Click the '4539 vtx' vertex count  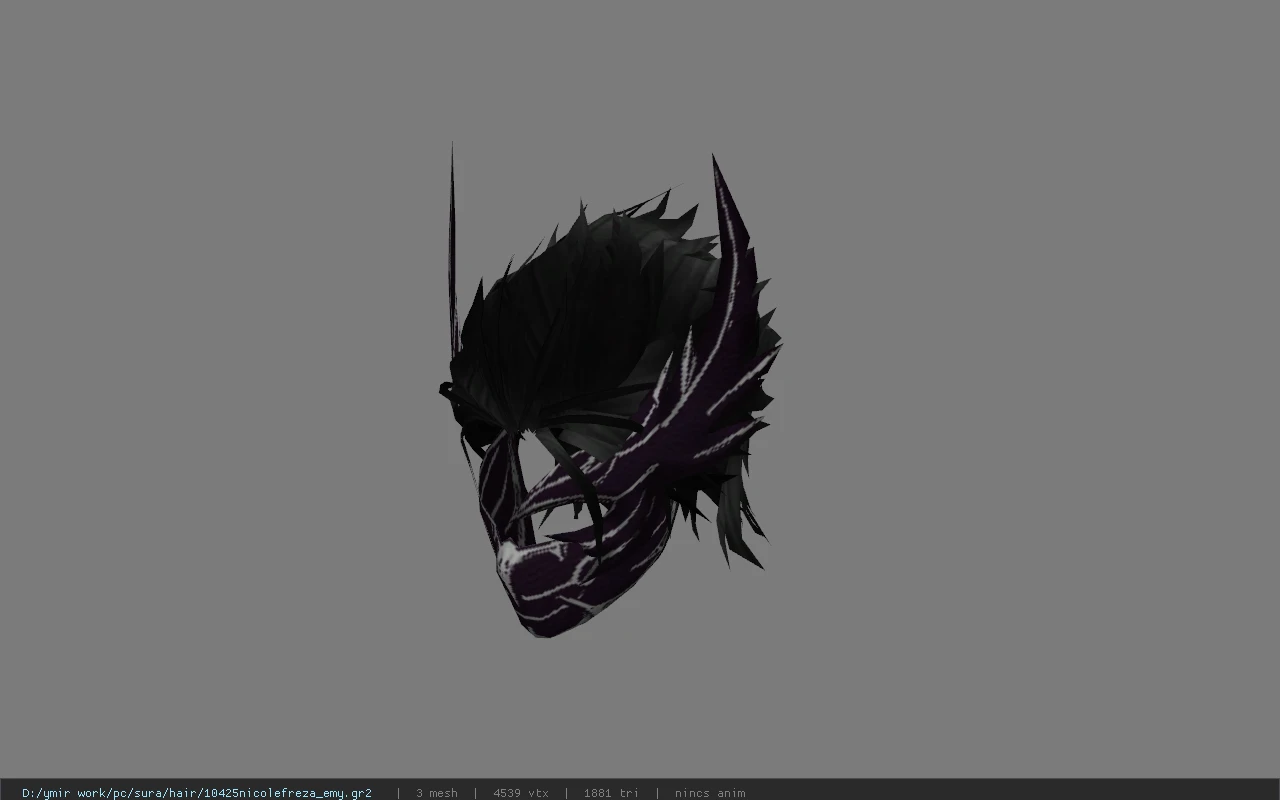tap(521, 793)
